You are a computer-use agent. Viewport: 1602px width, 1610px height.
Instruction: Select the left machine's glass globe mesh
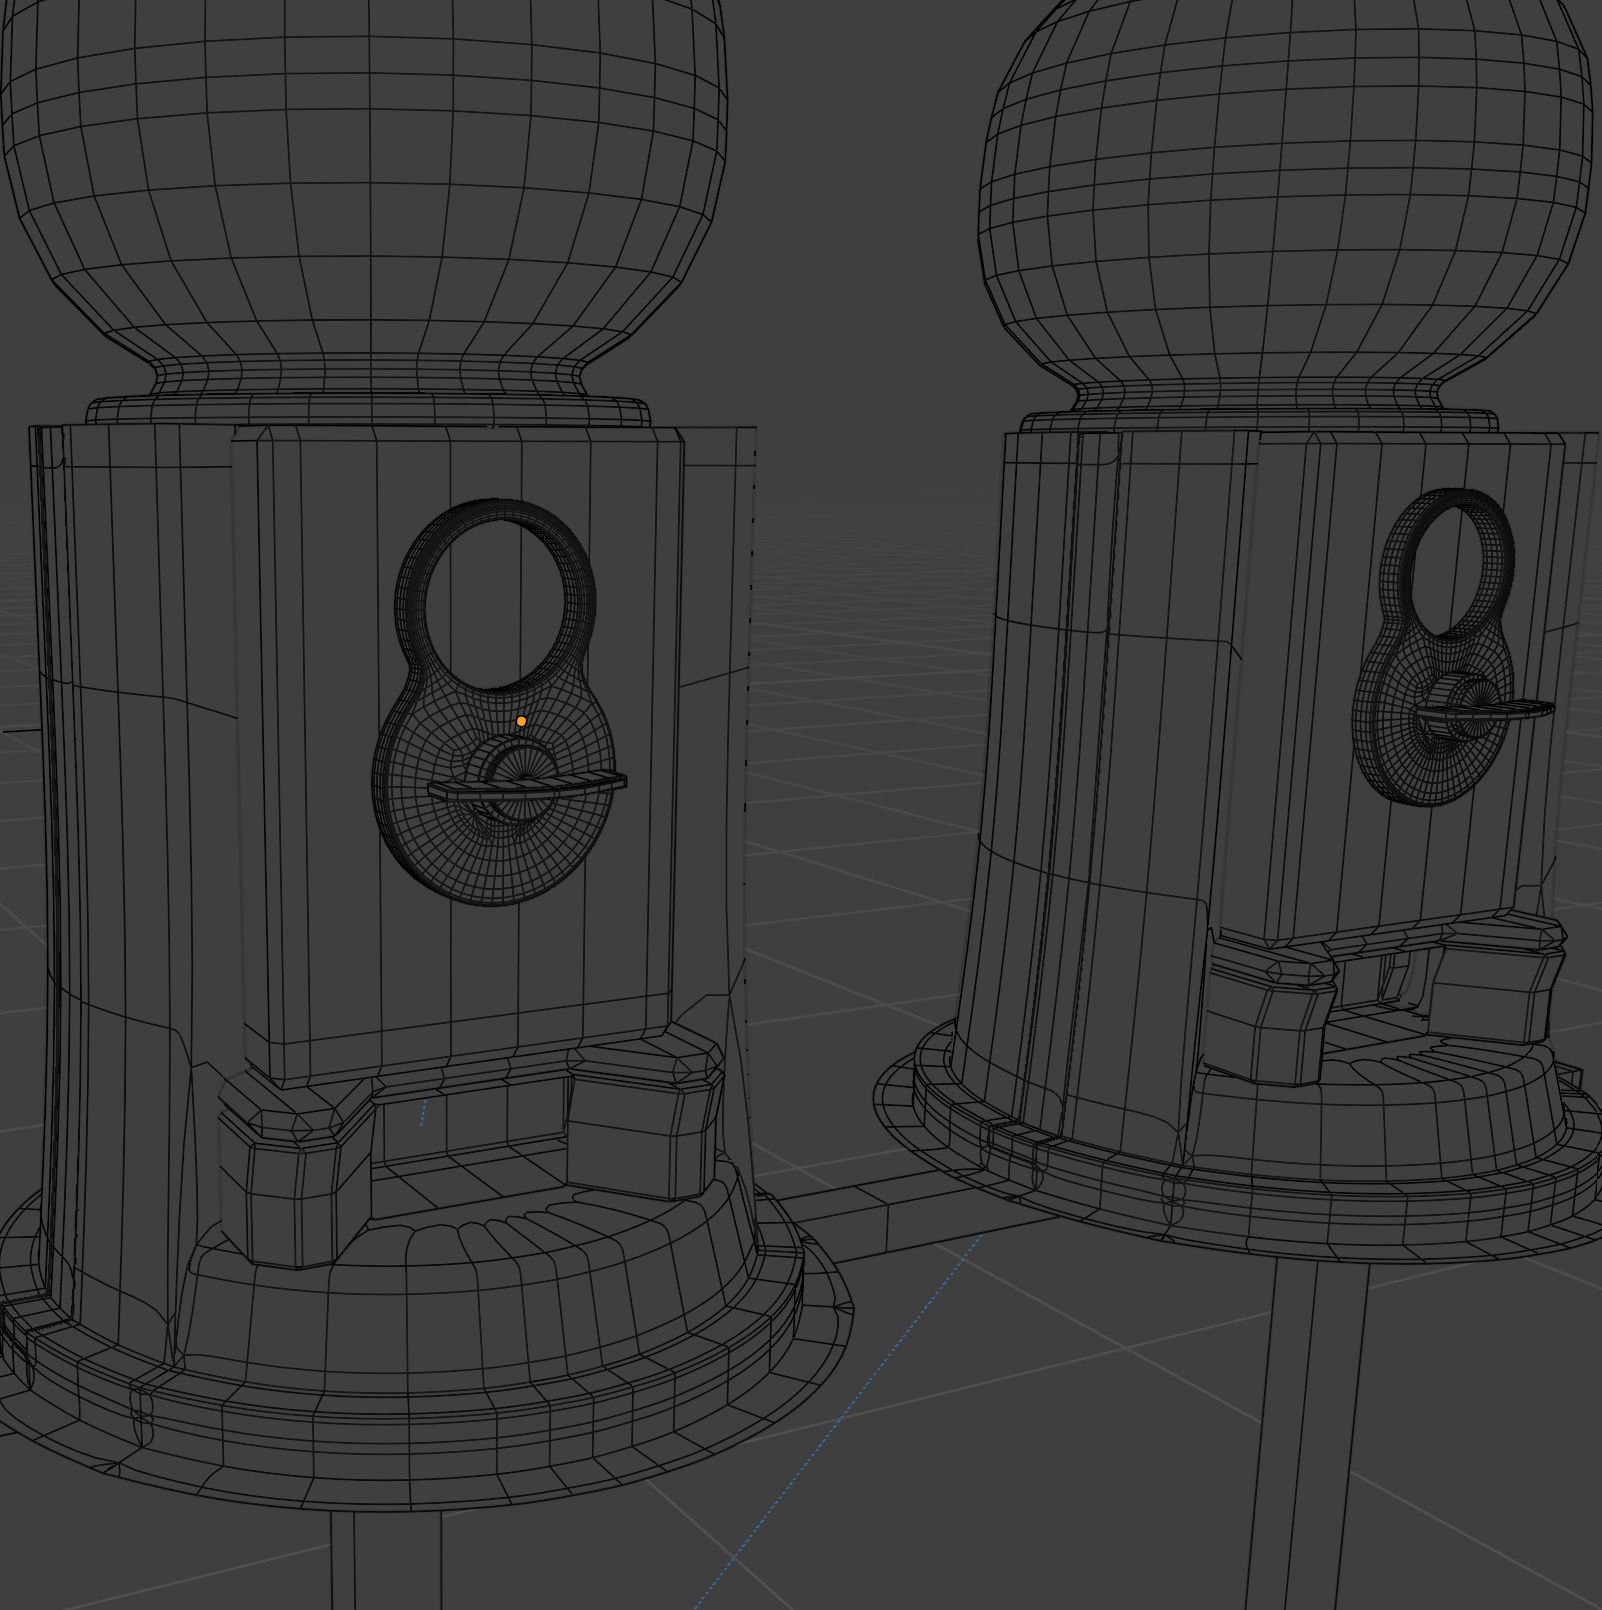pos(365,190)
